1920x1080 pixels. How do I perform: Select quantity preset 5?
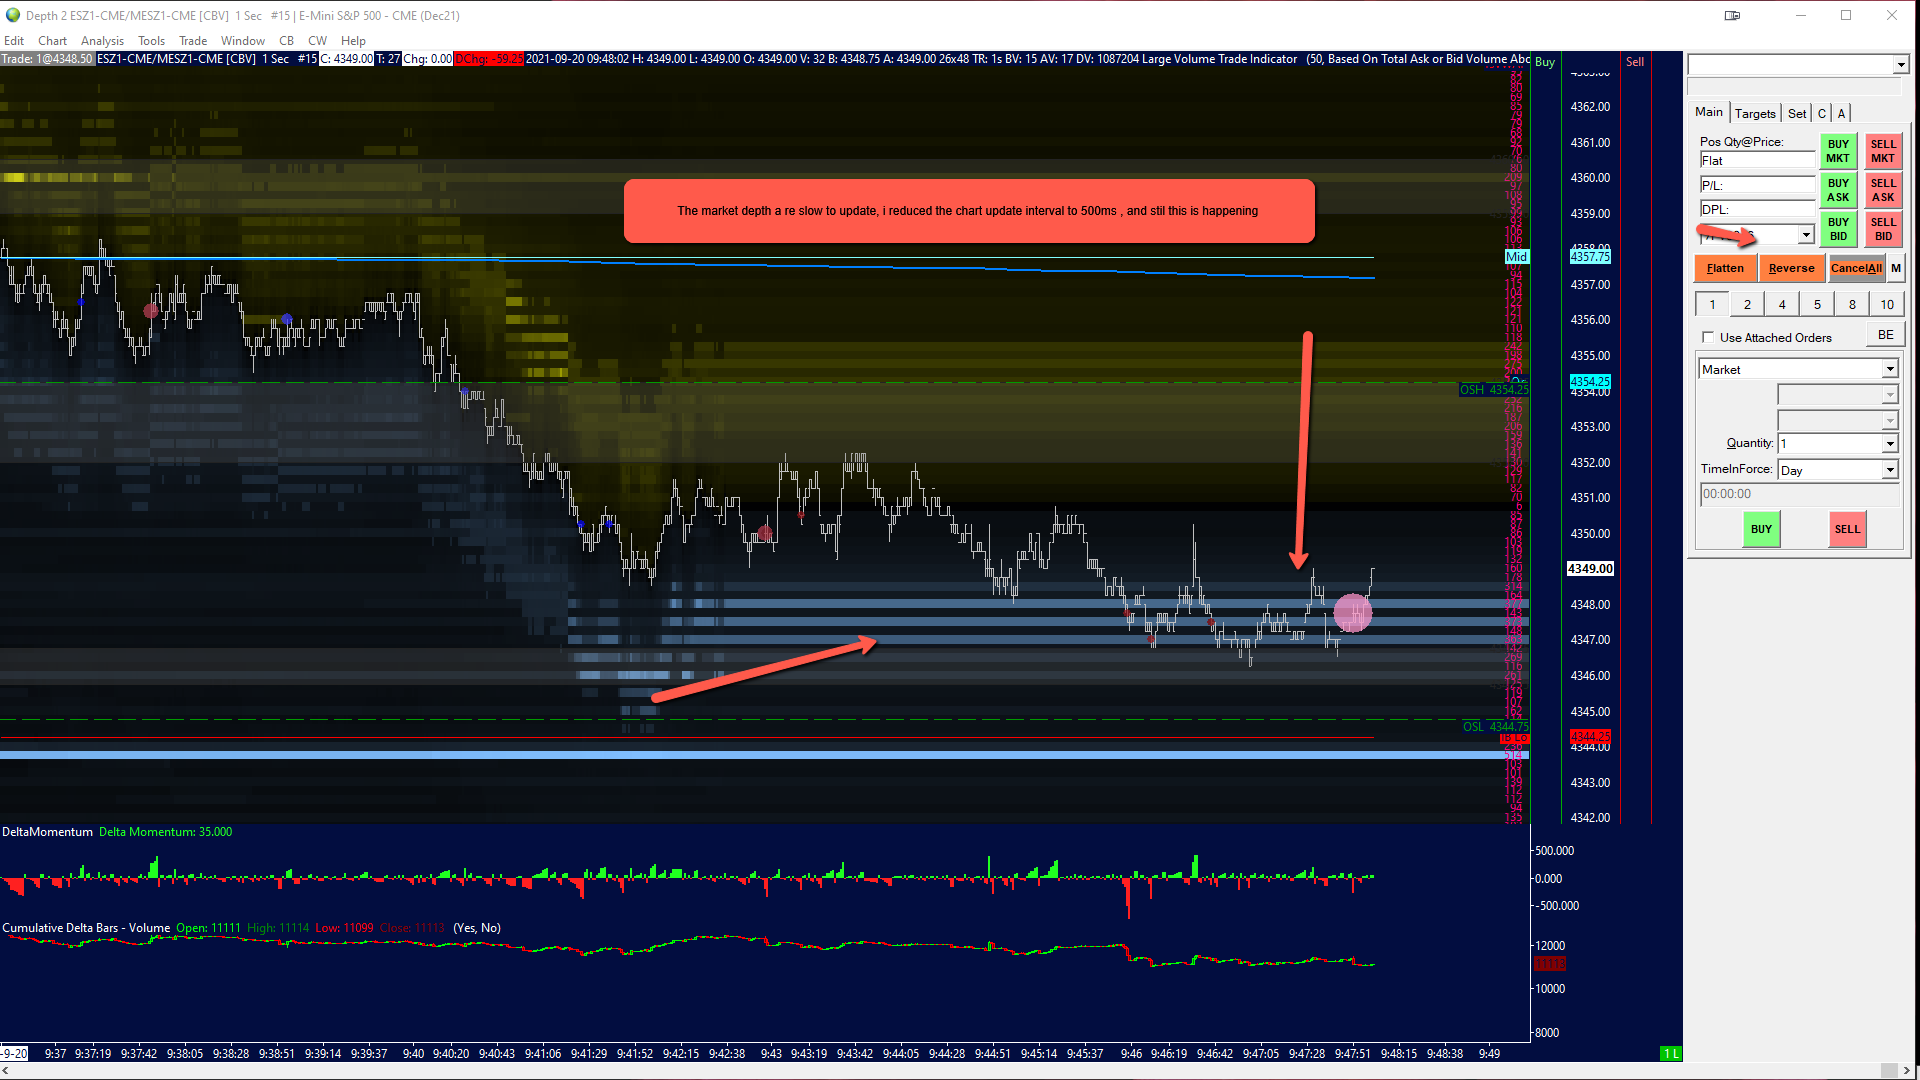pyautogui.click(x=1817, y=305)
